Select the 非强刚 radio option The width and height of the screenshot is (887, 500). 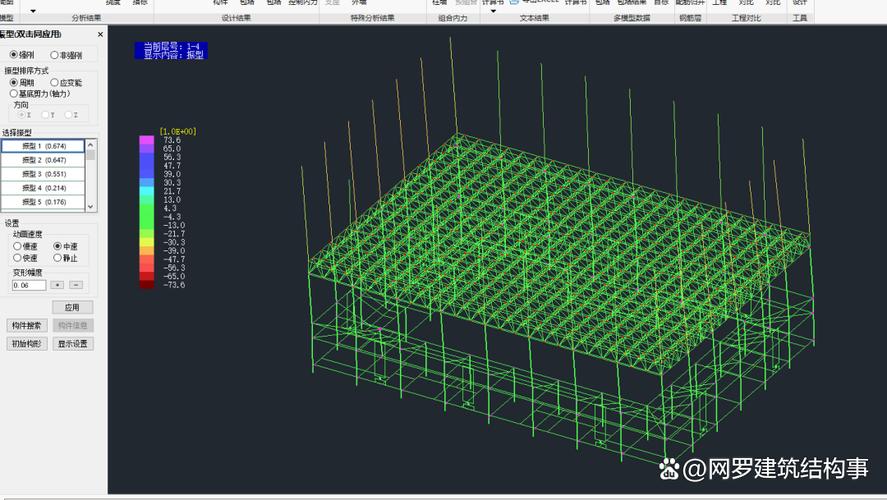tap(55, 55)
